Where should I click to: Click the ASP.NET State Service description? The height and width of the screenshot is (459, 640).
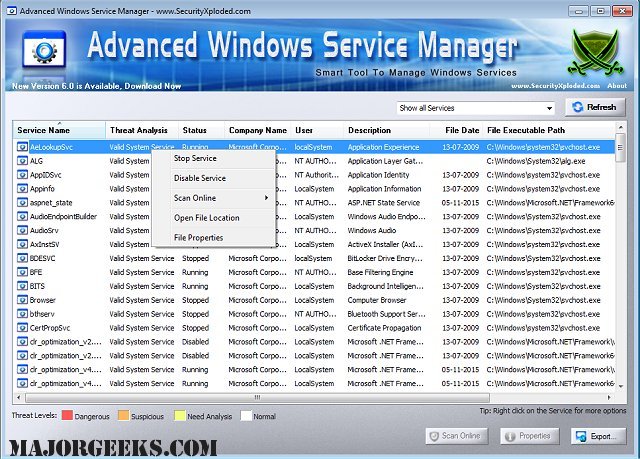tap(383, 202)
